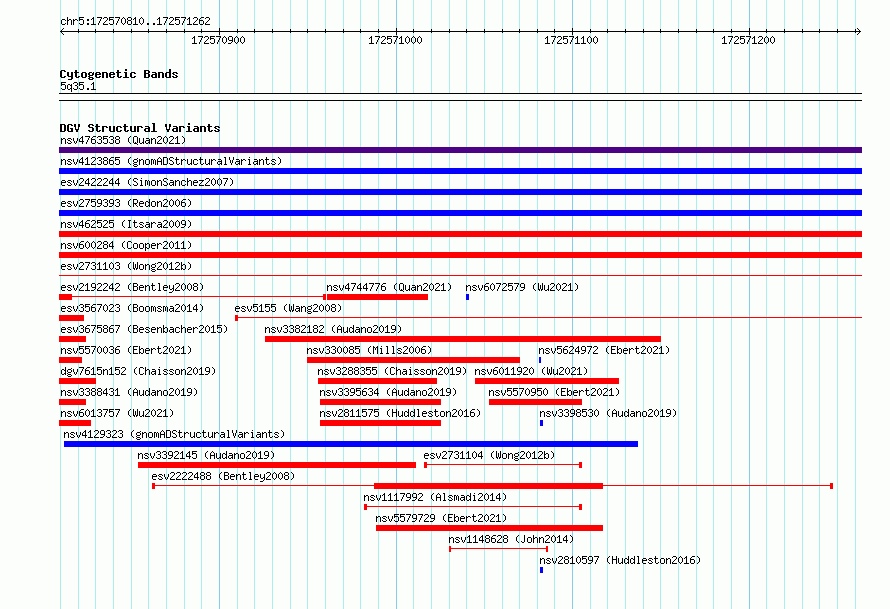This screenshot has width=890, height=609.
Task: Click the nsv6013757 (Wu2021) label
Action: (x=117, y=413)
